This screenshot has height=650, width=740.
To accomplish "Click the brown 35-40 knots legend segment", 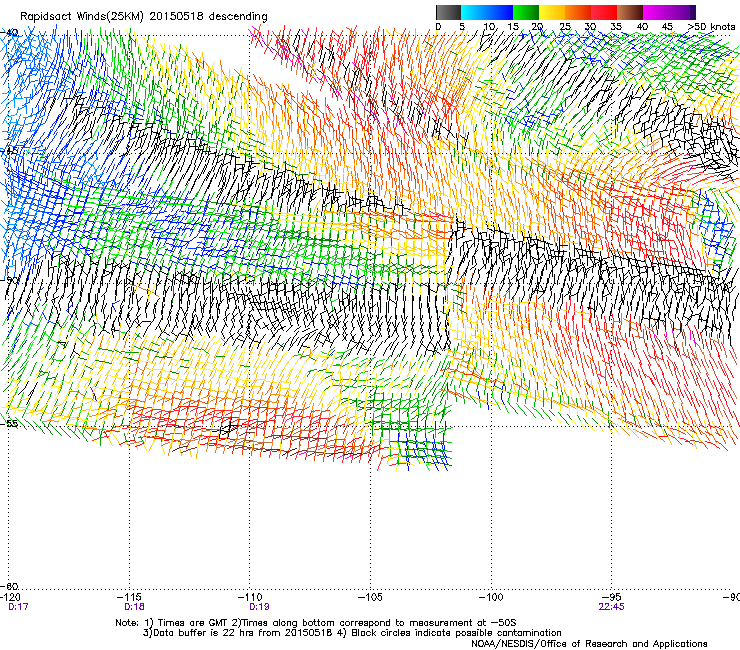I will click(630, 12).
